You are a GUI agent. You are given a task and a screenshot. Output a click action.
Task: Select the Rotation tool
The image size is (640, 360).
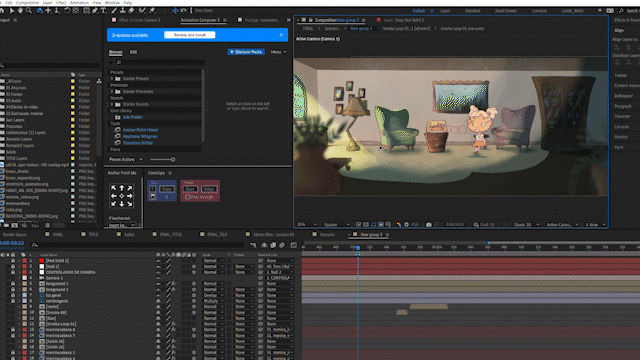(x=67, y=11)
